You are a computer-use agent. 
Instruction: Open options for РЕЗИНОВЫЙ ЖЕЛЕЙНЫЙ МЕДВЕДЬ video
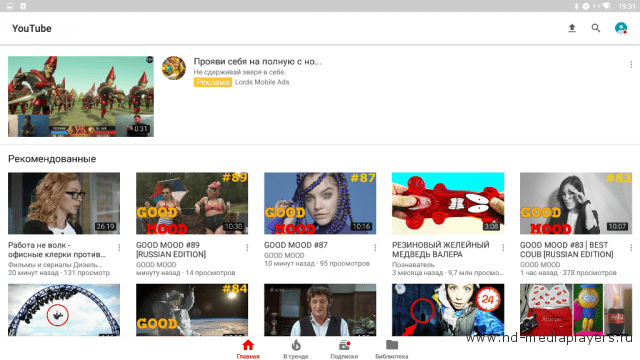(x=503, y=248)
